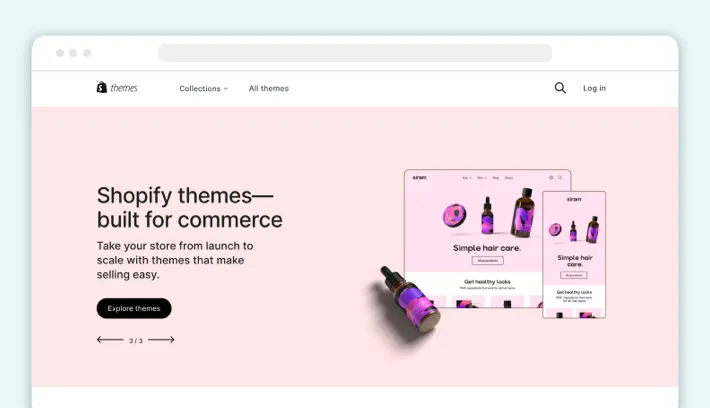
Task: Click the third gray window dot
Action: pos(87,53)
